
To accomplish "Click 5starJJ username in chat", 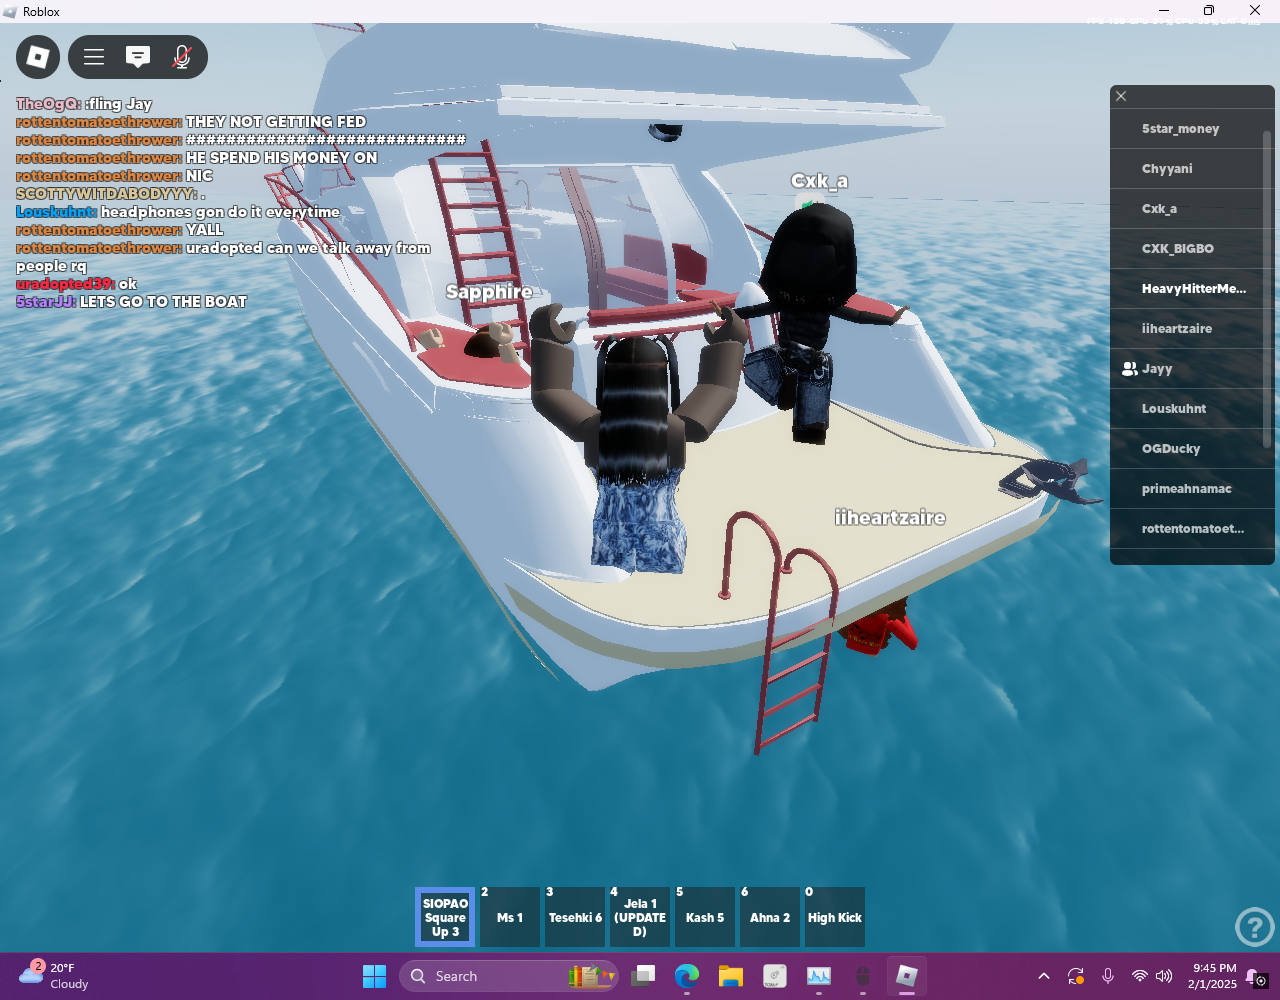I will [x=46, y=302].
